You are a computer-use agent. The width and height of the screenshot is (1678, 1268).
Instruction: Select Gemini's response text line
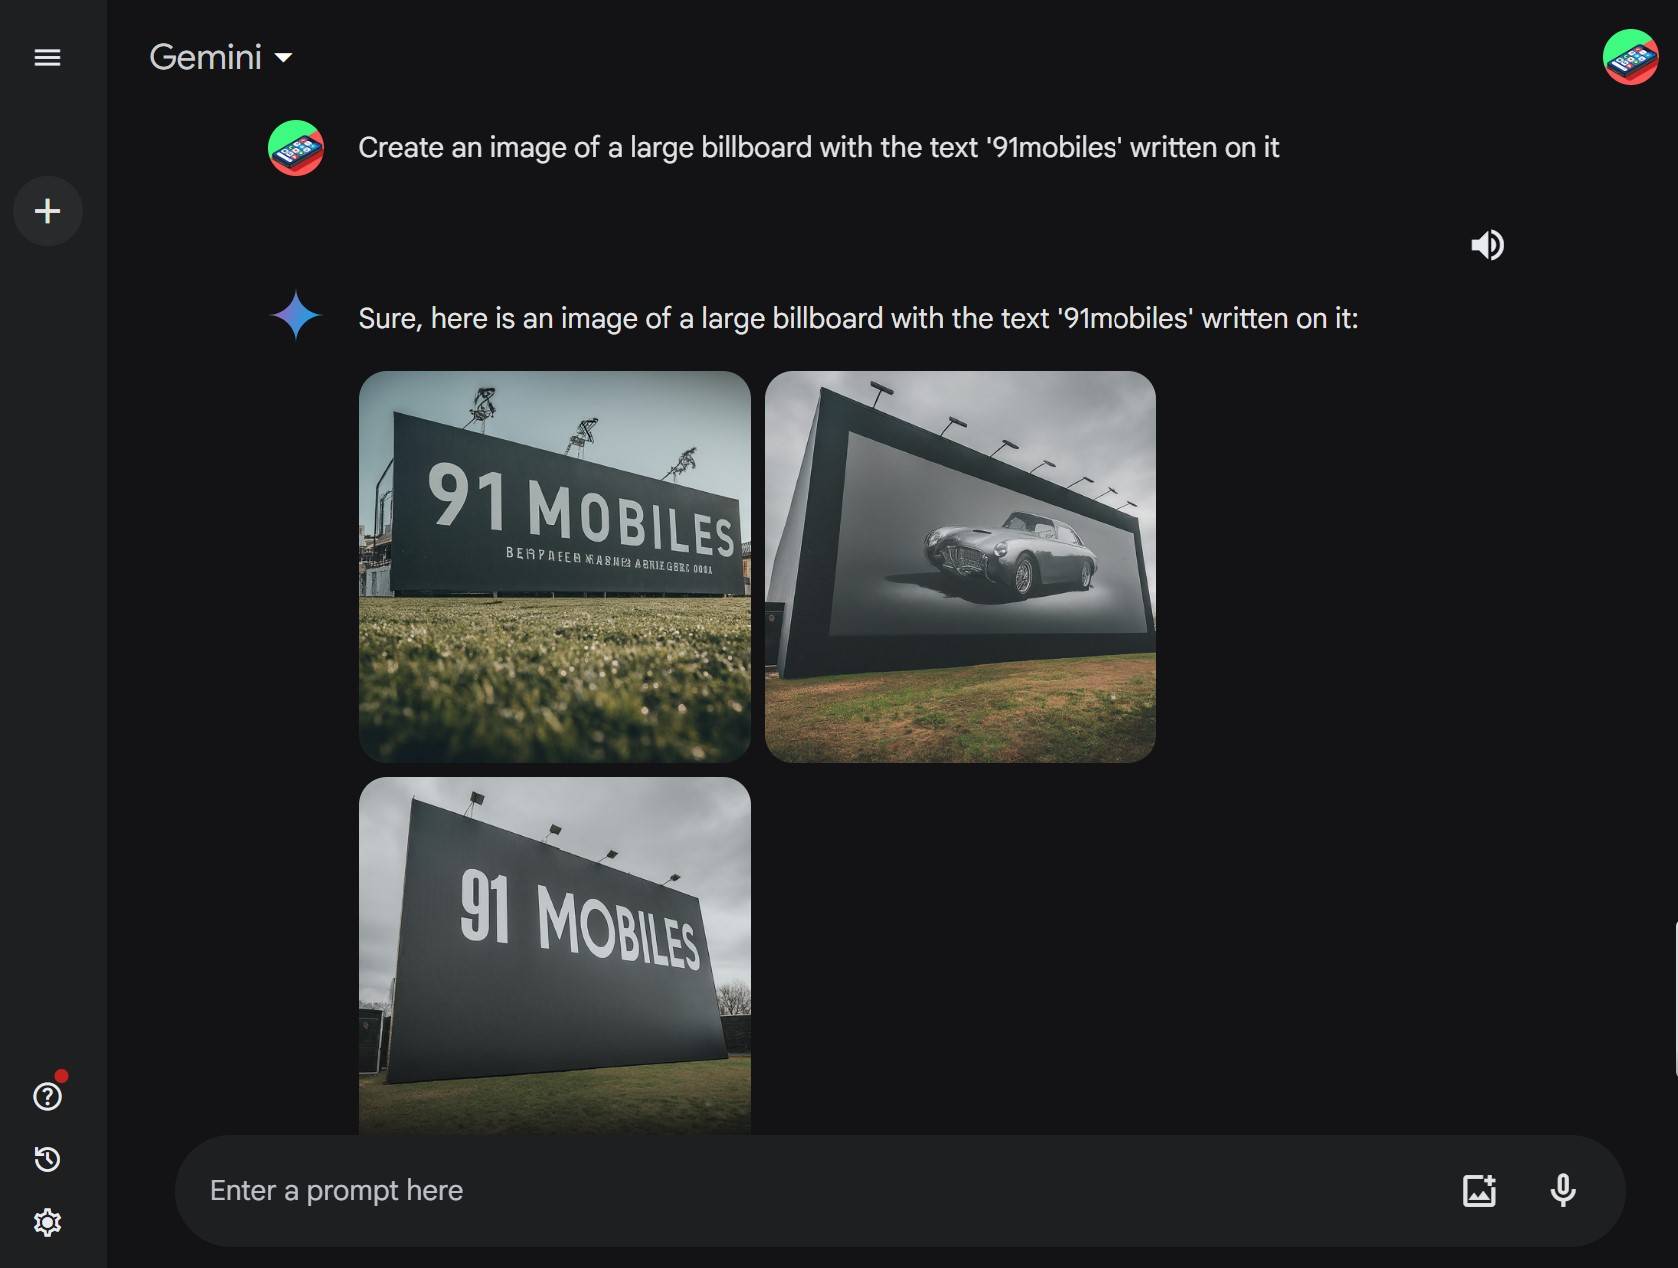tap(858, 319)
